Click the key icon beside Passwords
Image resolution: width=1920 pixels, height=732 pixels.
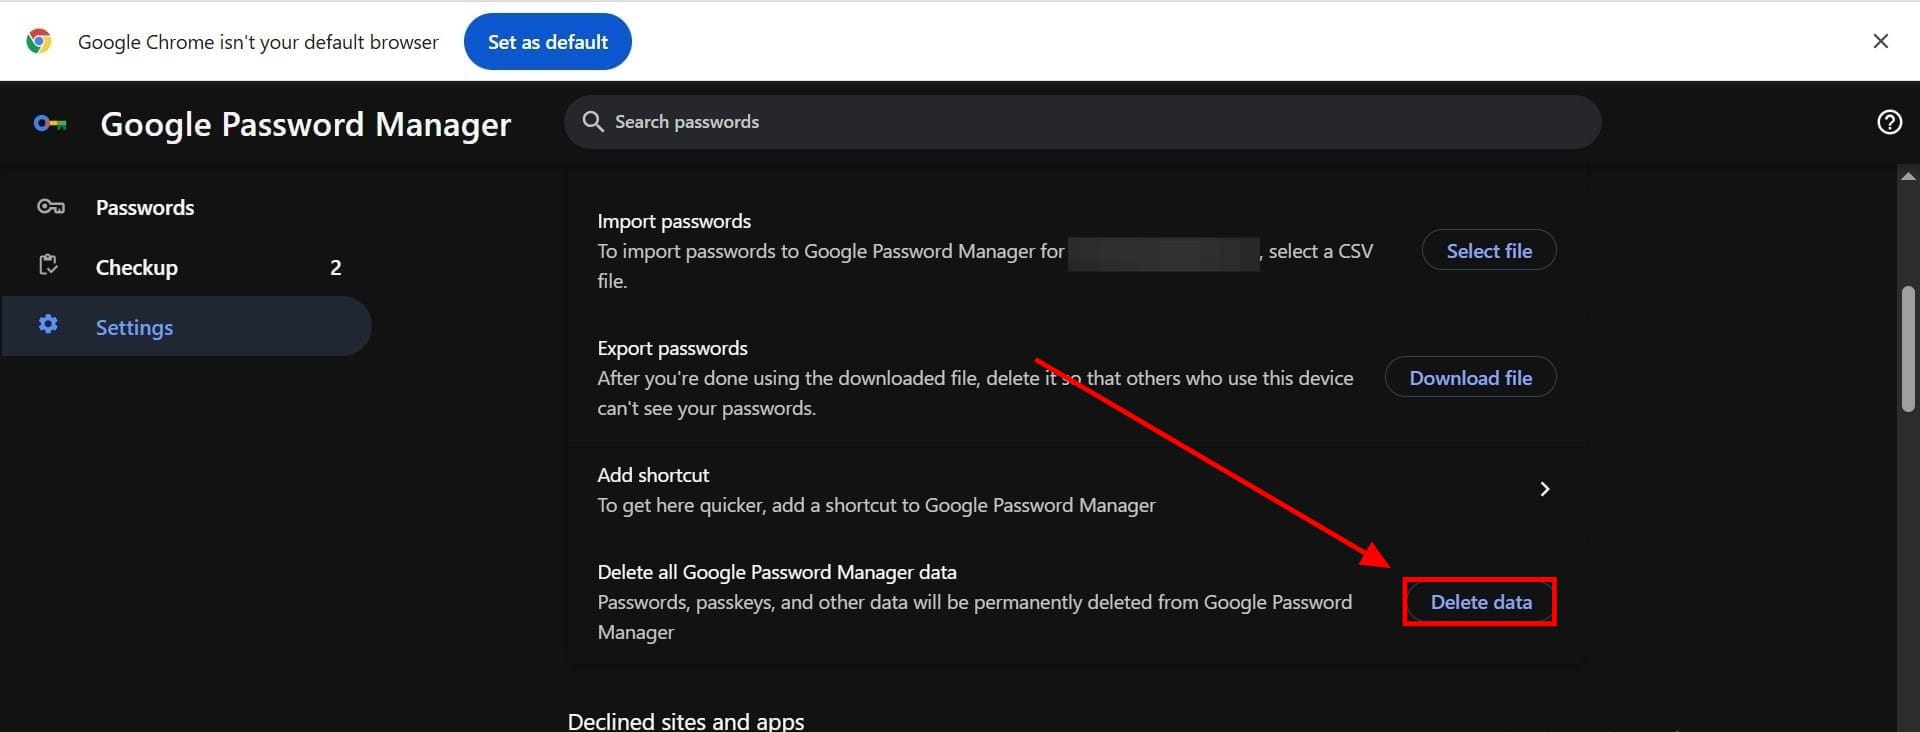50,207
